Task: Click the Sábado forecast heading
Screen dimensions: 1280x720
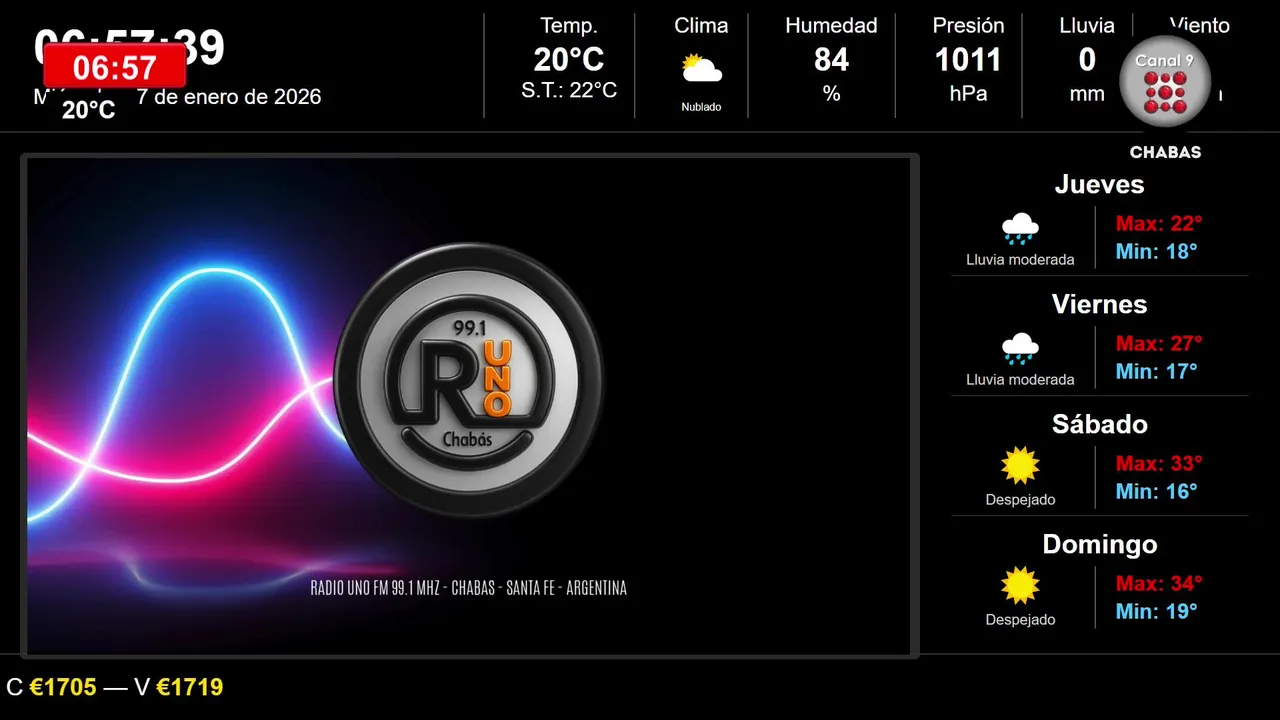Action: [1099, 424]
